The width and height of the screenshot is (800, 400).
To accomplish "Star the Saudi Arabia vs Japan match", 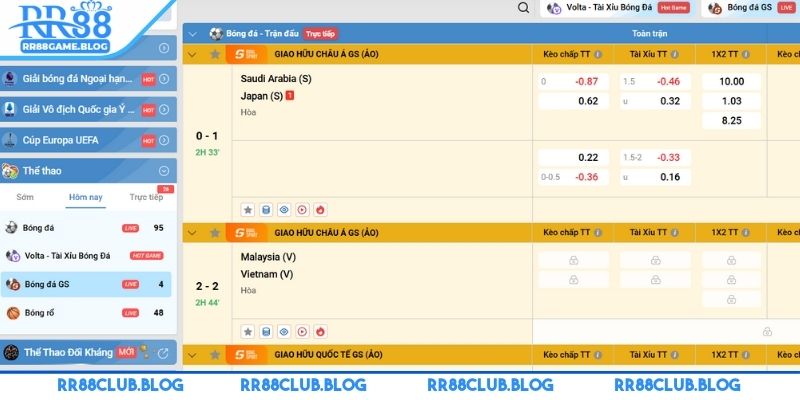I will [248, 210].
